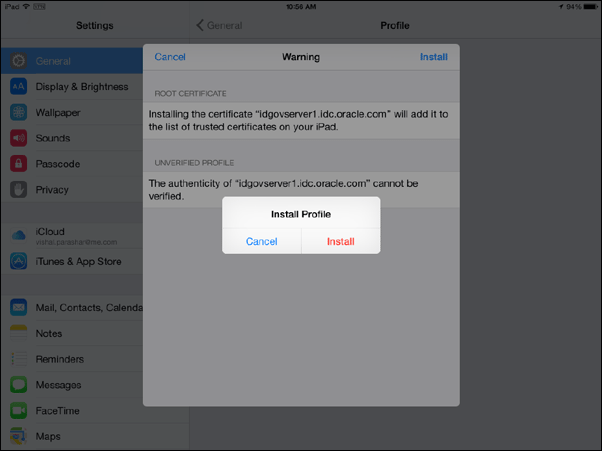Image resolution: width=602 pixels, height=451 pixels.
Task: Tap the UNVERIFIED PROFILE section header
Action: (194, 163)
